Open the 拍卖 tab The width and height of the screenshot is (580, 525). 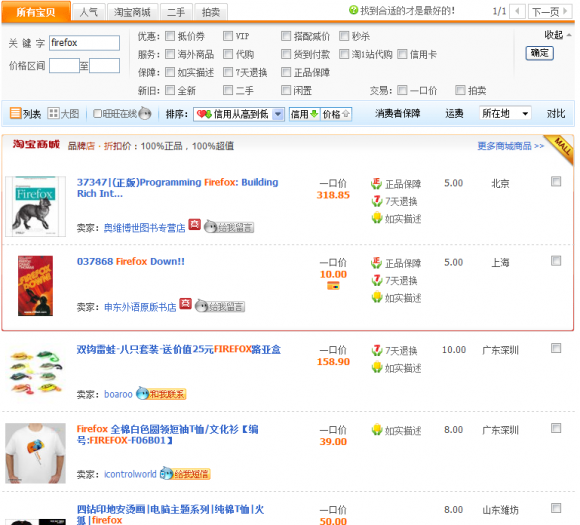(211, 12)
